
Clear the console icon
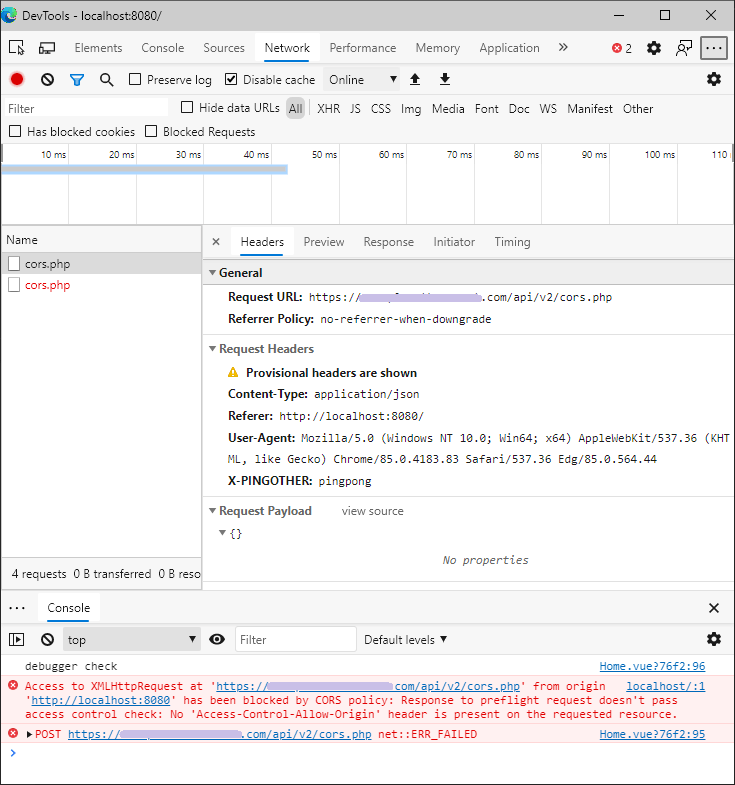coord(48,639)
